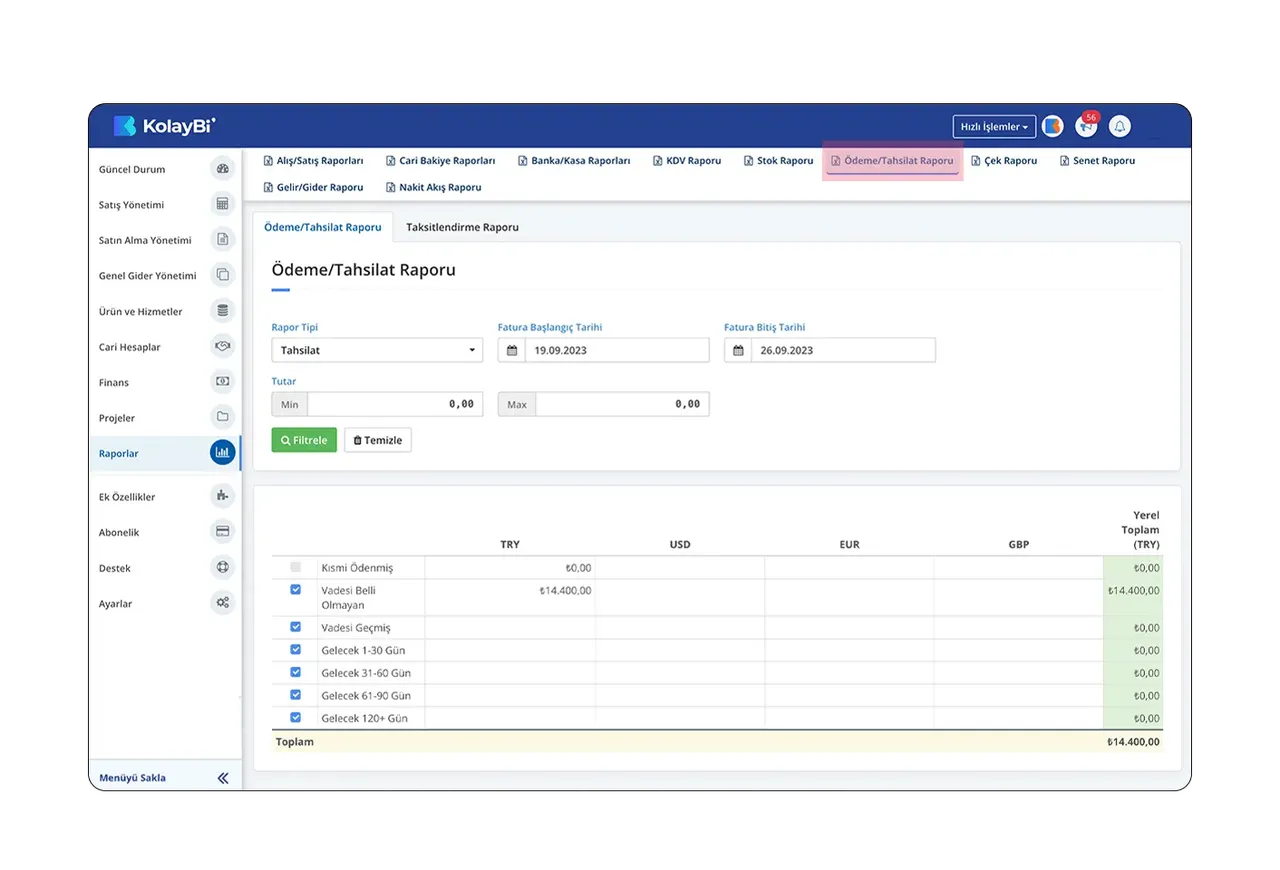The image size is (1280, 870).
Task: Click the Ürün ve Hizmetler database icon
Action: 222,311
